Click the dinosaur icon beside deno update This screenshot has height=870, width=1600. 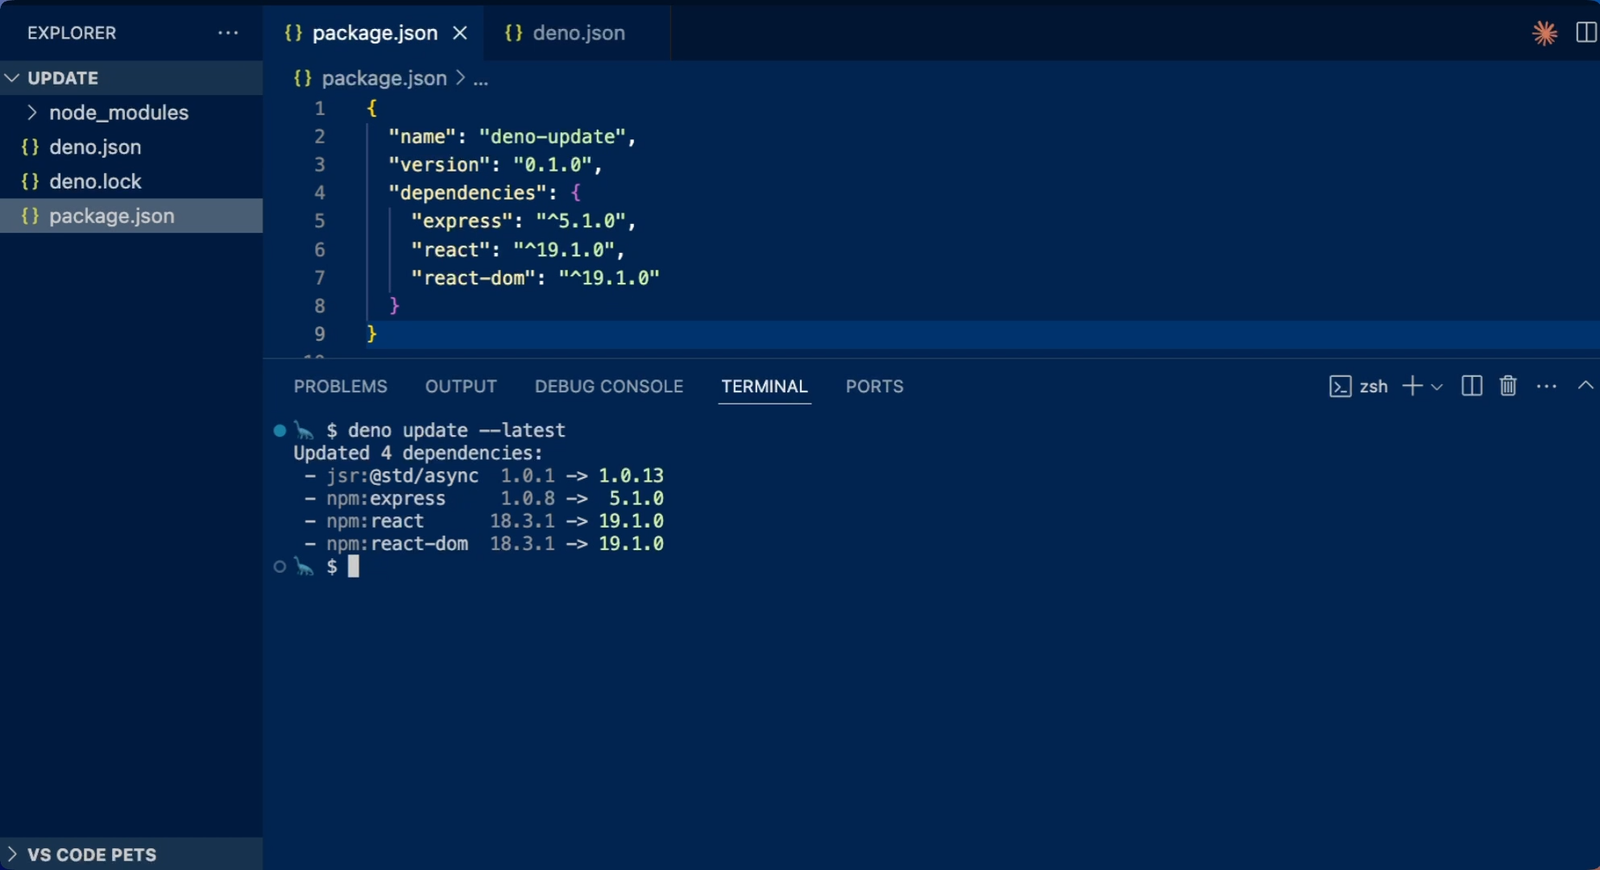[x=304, y=431]
